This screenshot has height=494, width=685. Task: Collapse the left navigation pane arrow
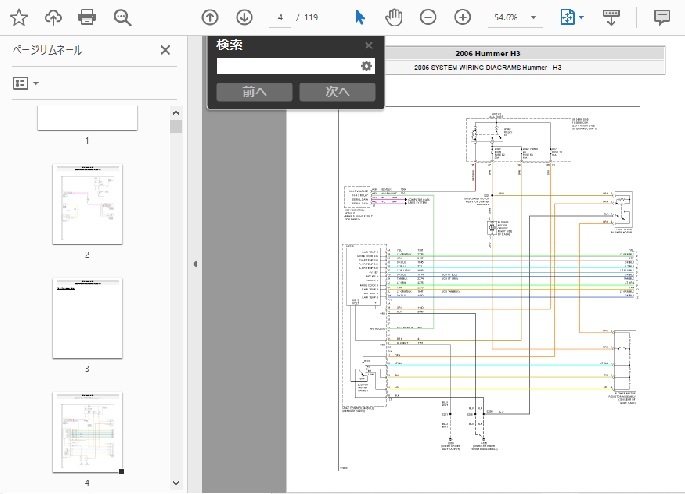(x=195, y=264)
